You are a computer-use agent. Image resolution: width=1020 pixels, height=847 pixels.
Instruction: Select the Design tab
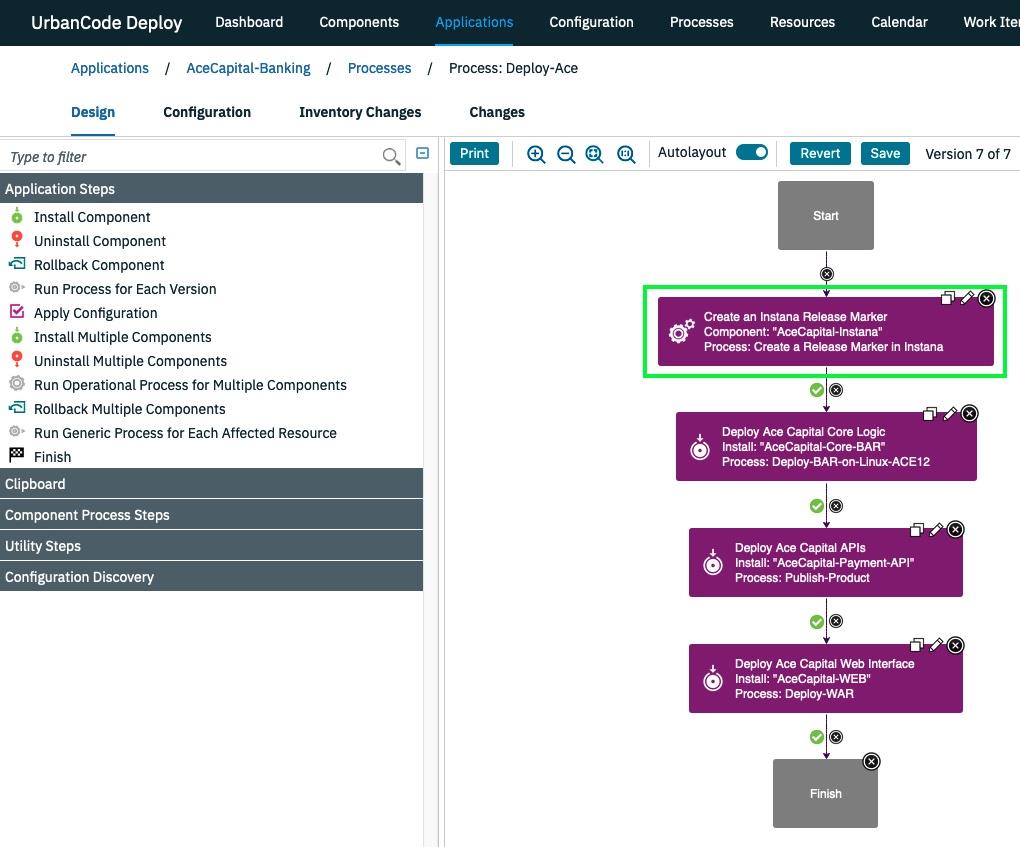coord(93,112)
